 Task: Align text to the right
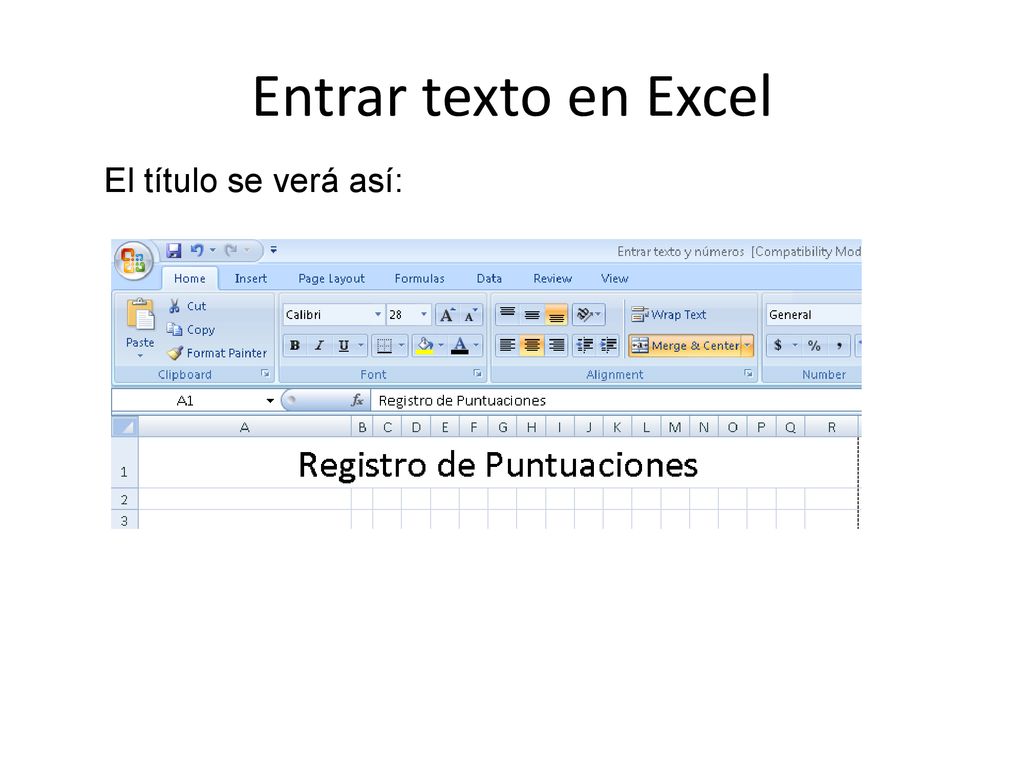pyautogui.click(x=556, y=345)
